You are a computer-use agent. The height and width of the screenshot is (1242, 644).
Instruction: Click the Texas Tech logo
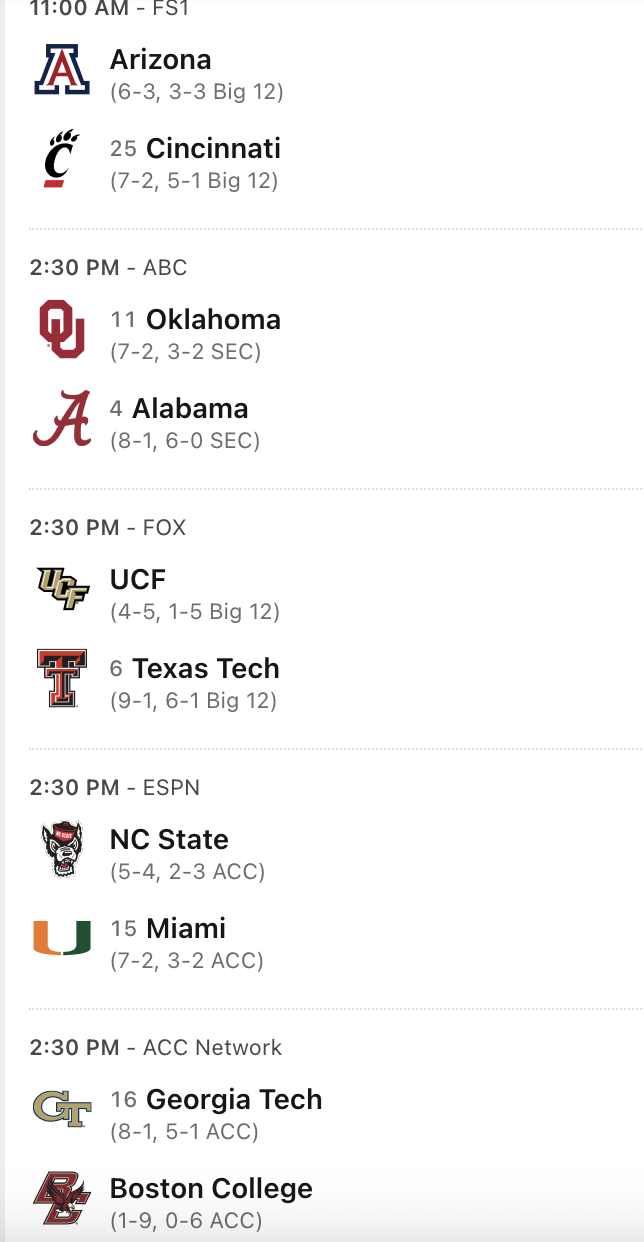tap(62, 678)
